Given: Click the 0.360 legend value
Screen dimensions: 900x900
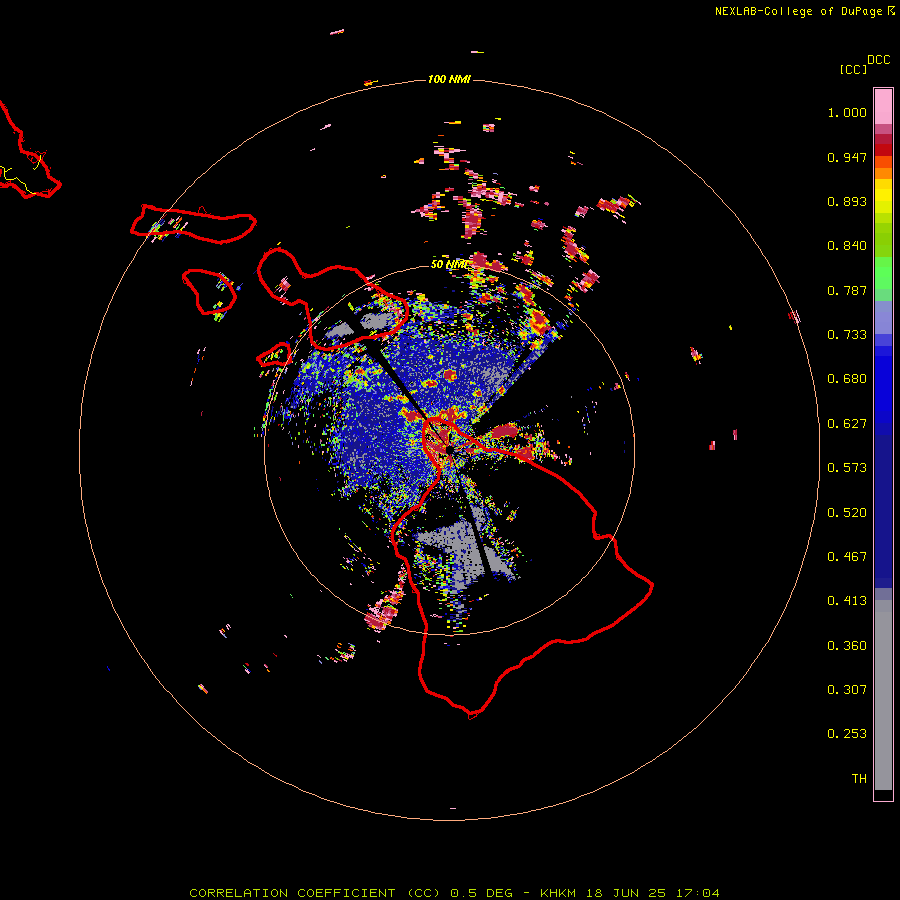Looking at the screenshot, I should coord(847,646).
